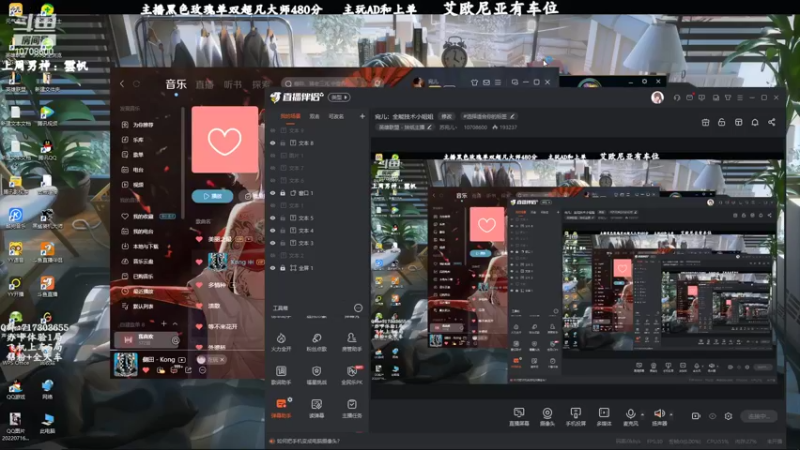Click heart icon in music player bar
Image resolution: width=800 pixels, height=450 pixels.
tap(146, 369)
